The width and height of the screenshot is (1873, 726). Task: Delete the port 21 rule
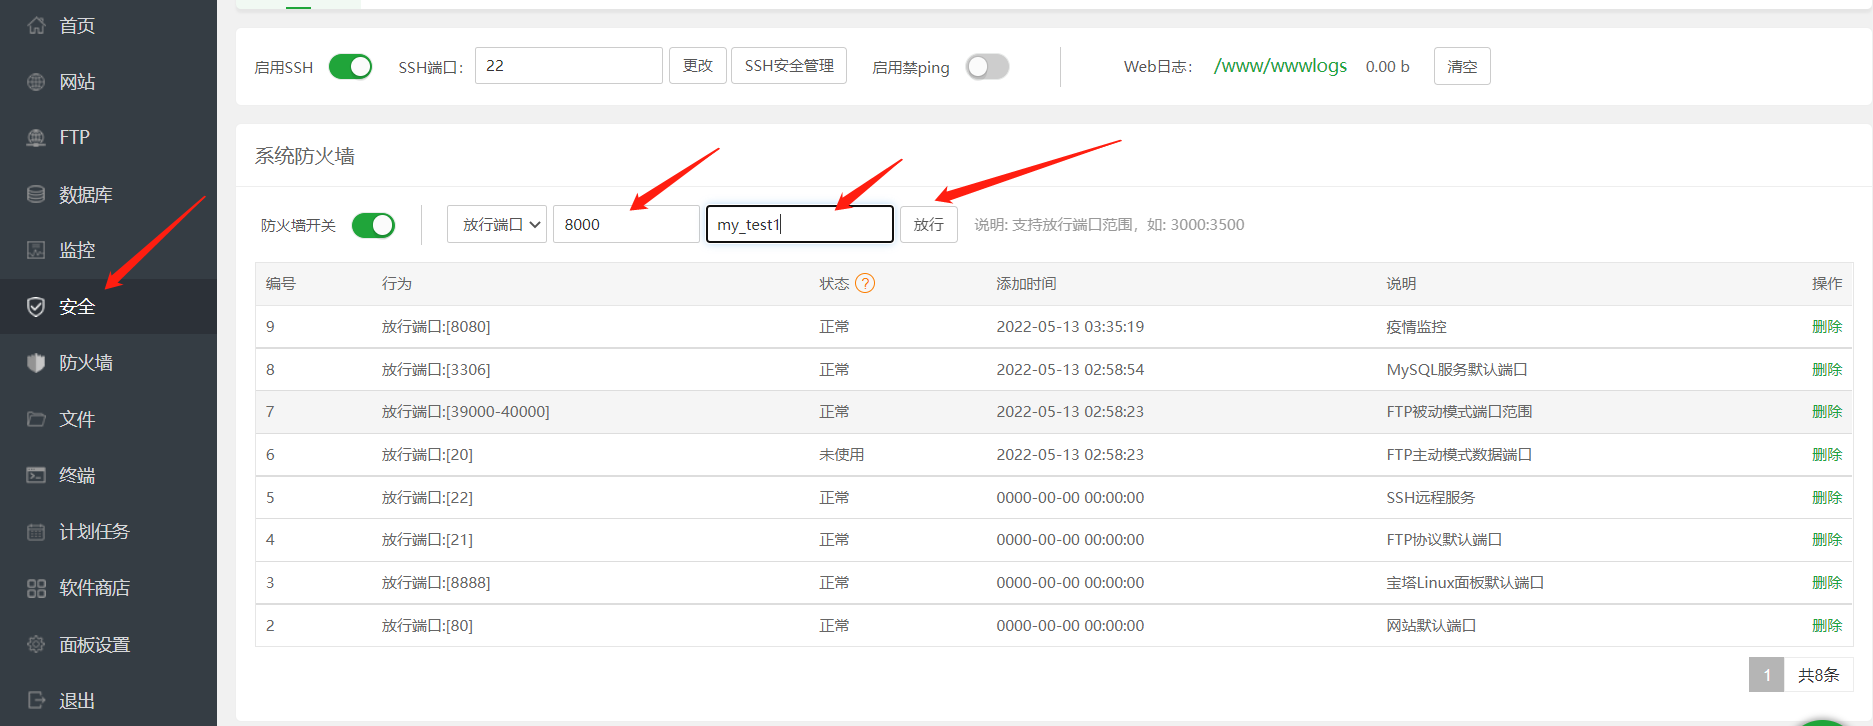[x=1827, y=539]
